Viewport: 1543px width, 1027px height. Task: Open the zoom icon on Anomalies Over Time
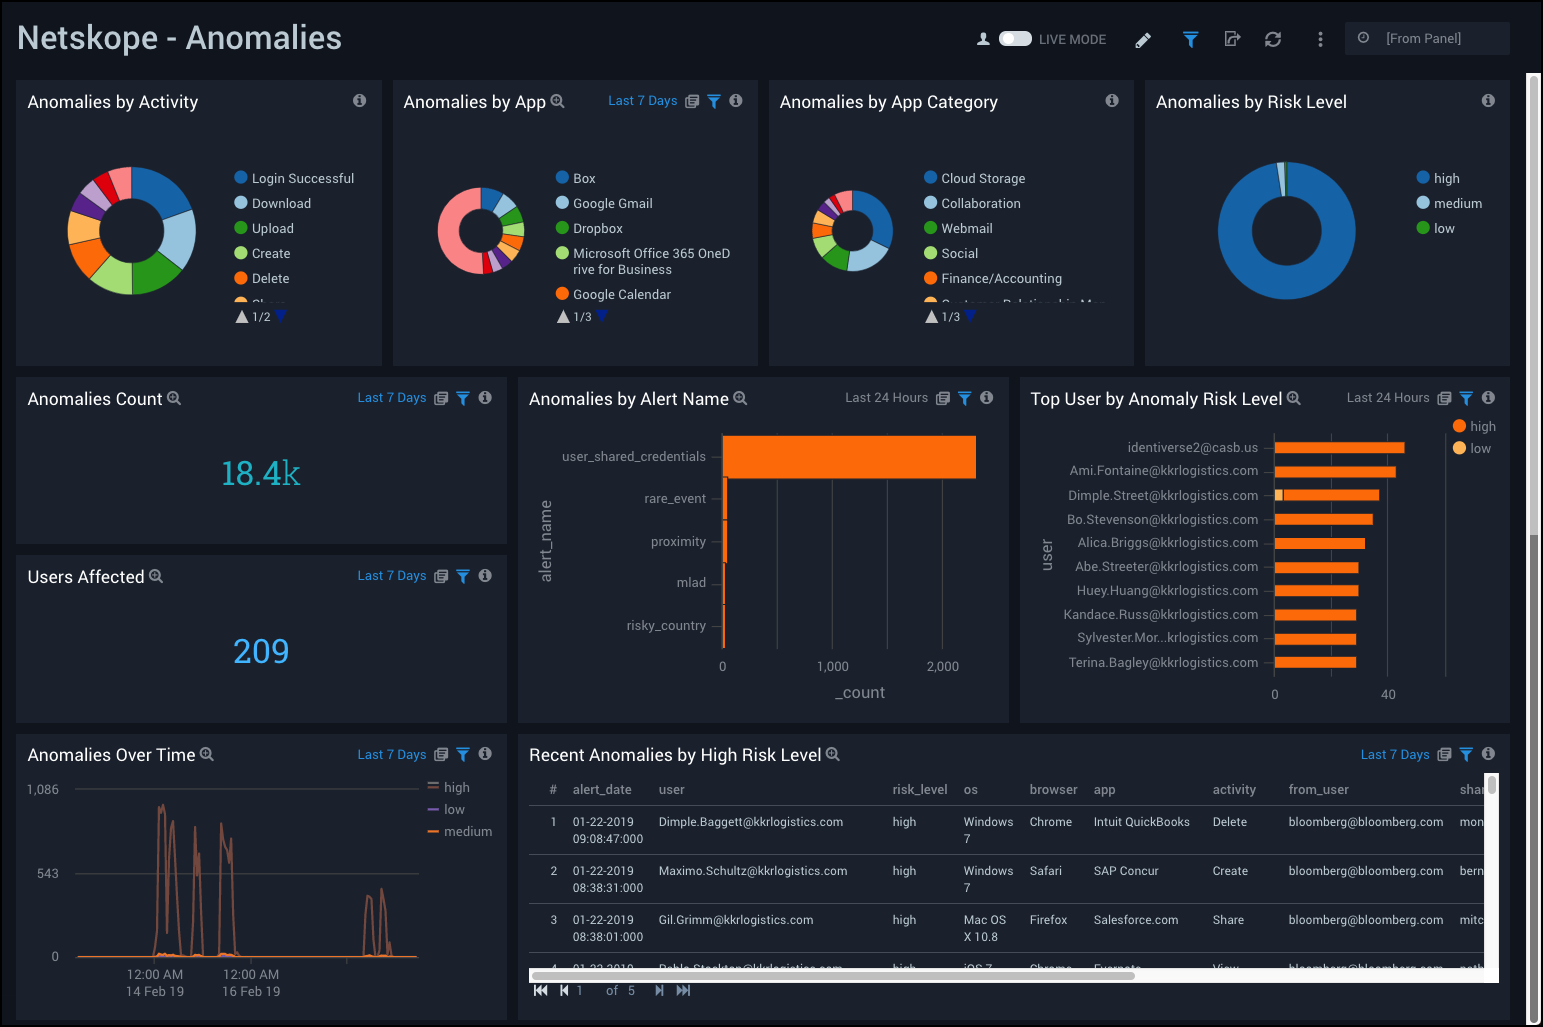pos(207,755)
